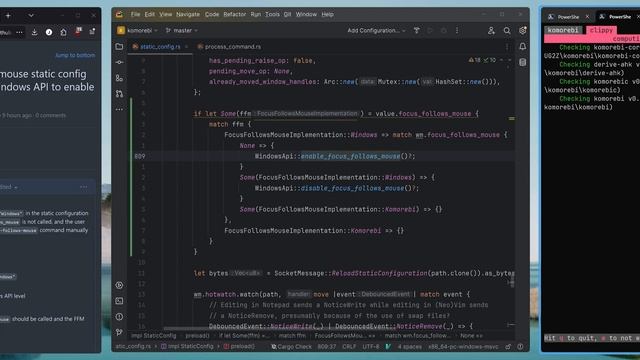Close the static_config.rs tab
The height and width of the screenshot is (360, 640).
pos(187,47)
